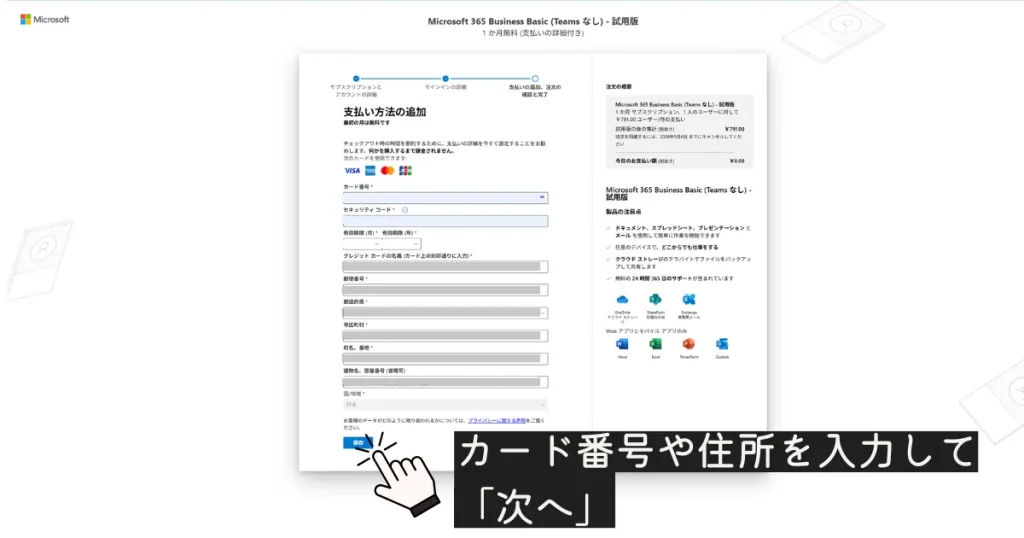
Task: Click the SharePoint app icon
Action: [x=655, y=300]
